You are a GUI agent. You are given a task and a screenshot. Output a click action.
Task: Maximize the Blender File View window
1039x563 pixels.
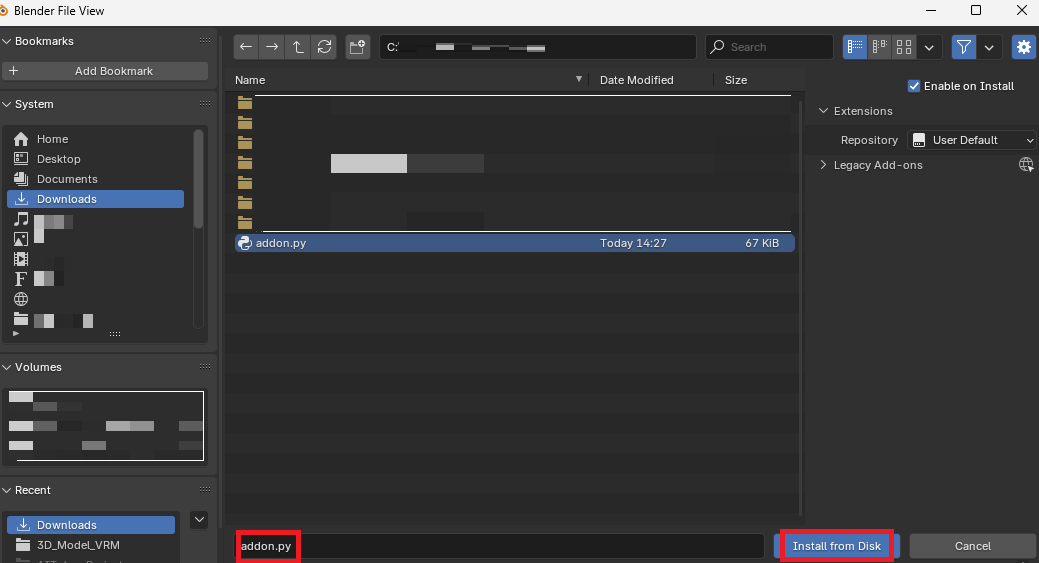pos(976,11)
